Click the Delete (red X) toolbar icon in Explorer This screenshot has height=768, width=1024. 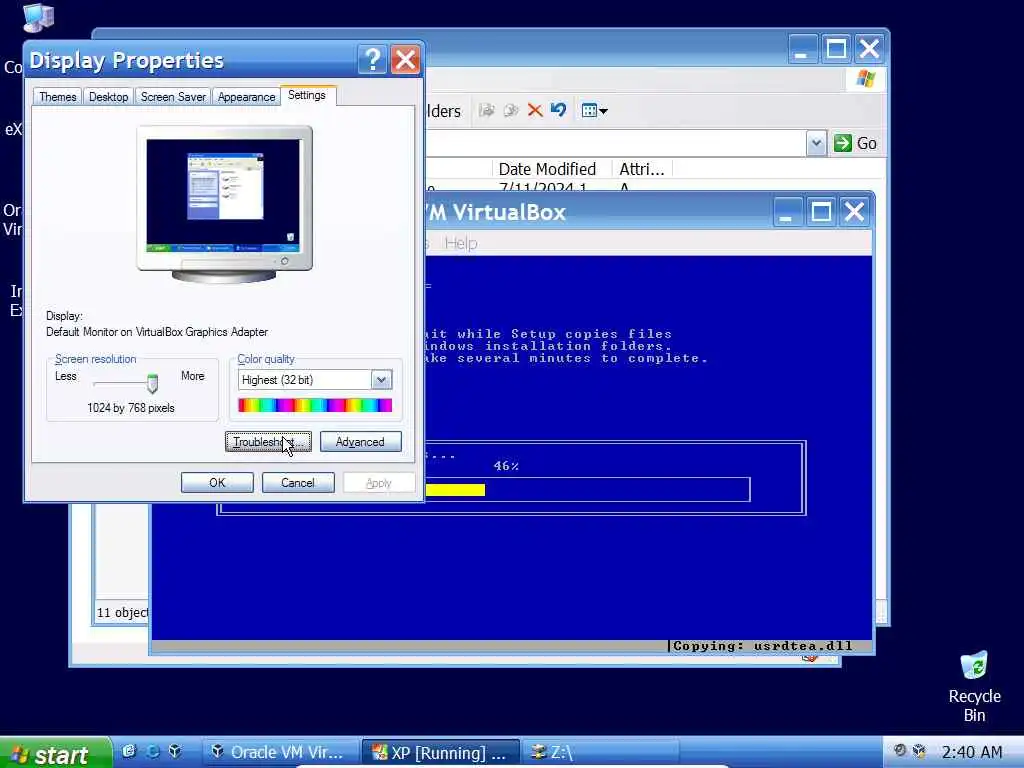(x=535, y=110)
